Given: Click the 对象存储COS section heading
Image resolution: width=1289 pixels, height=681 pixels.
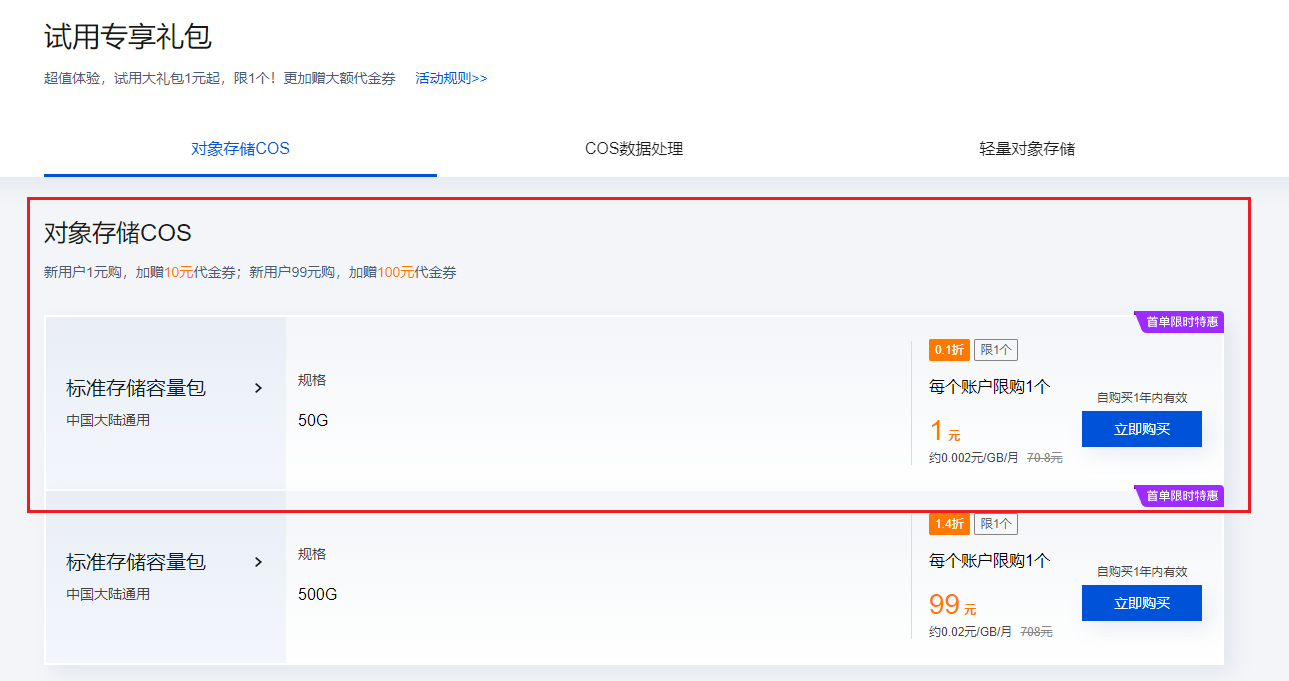Looking at the screenshot, I should point(118,233).
